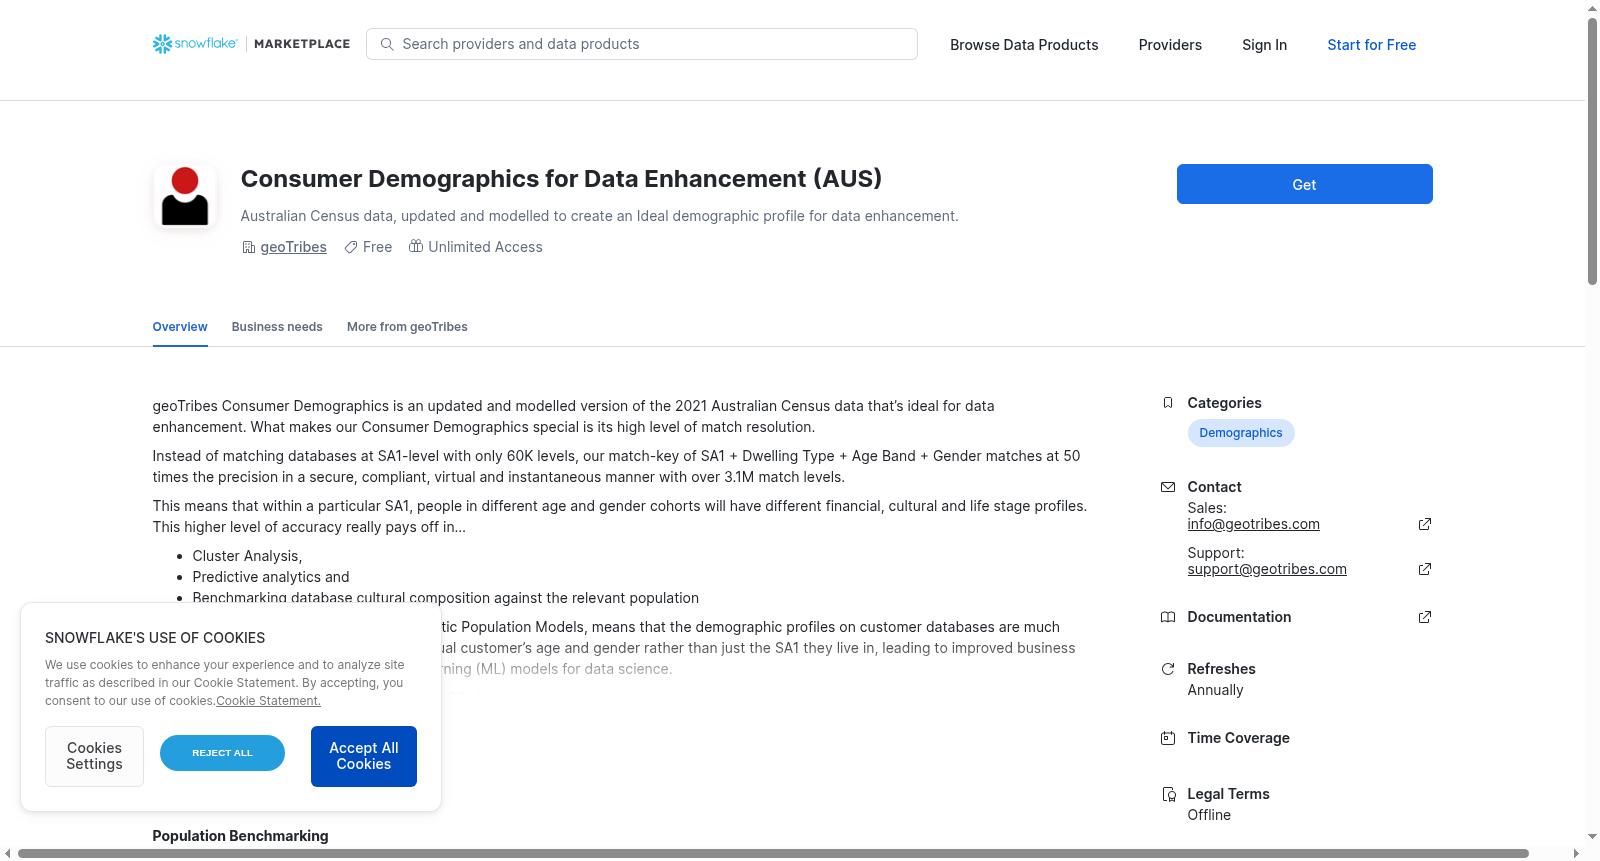This screenshot has height=861, width=1600.
Task: Accept All Cookies in the banner
Action: pyautogui.click(x=364, y=756)
